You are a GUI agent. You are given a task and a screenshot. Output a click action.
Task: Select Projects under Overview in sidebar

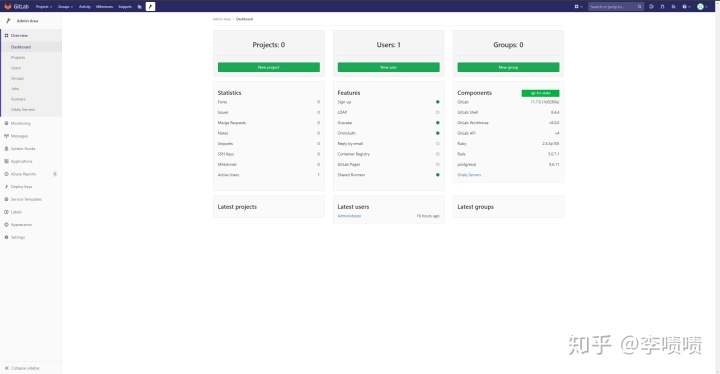click(18, 57)
